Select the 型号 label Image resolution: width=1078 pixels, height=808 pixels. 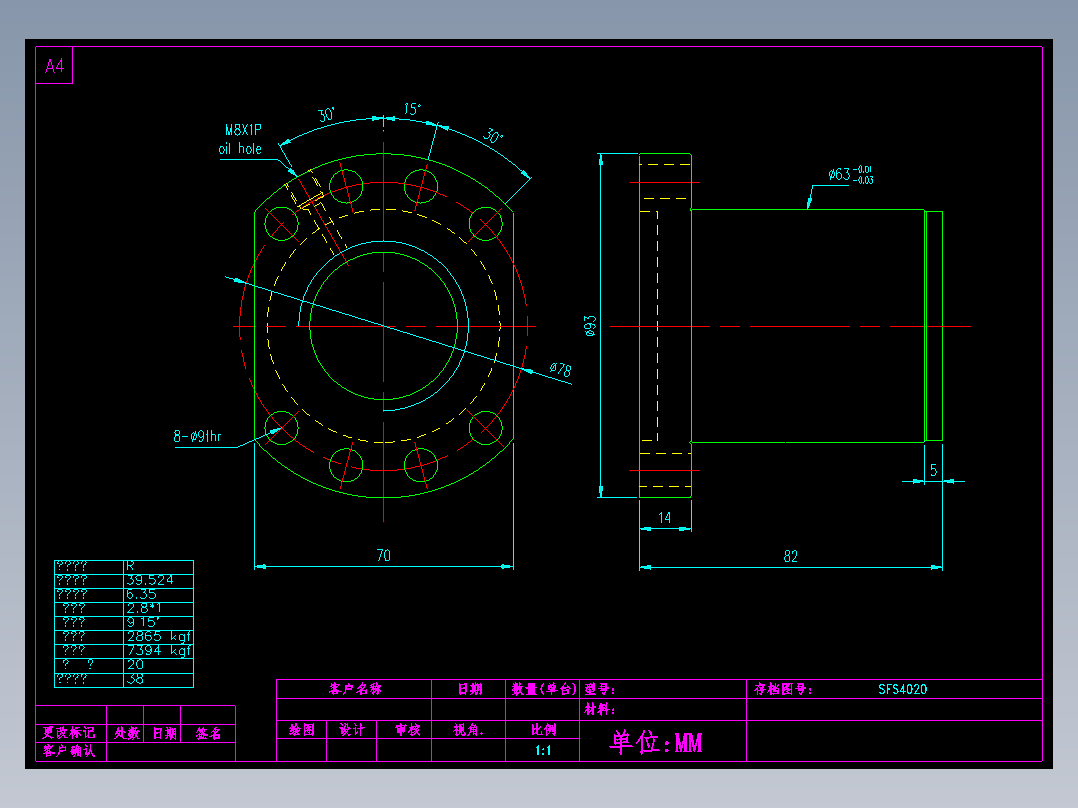[x=600, y=689]
